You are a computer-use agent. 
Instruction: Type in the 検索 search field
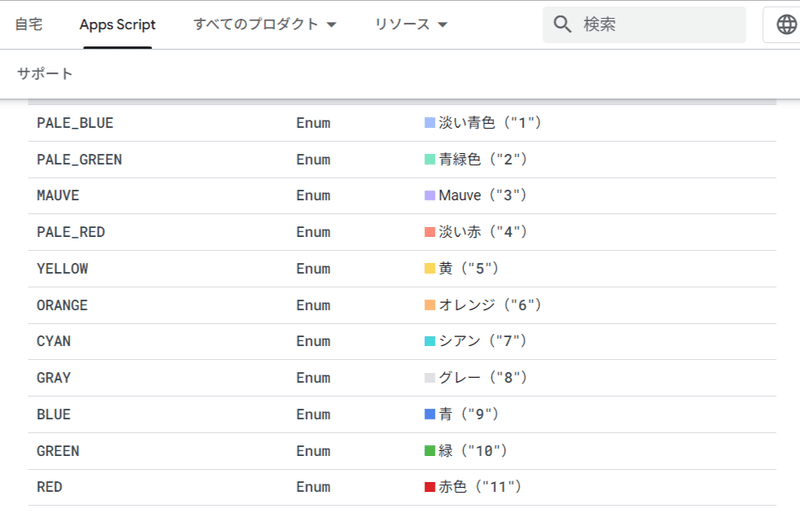655,25
